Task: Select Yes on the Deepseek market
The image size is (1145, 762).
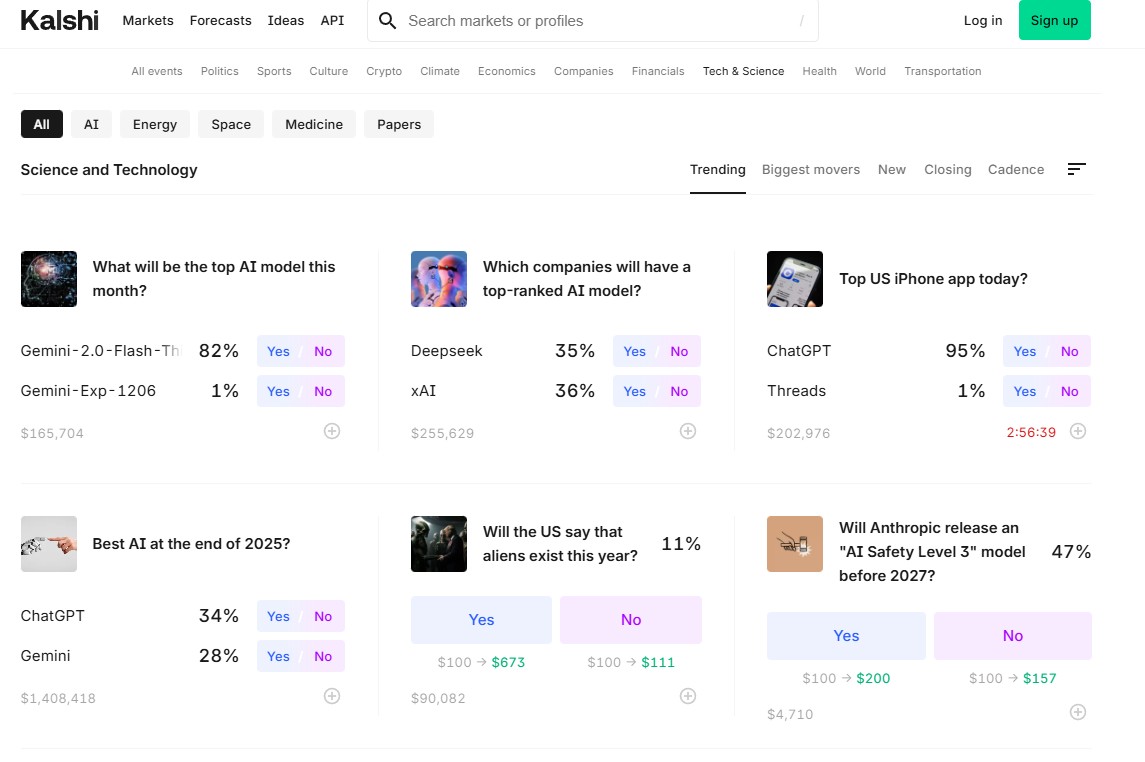Action: click(x=634, y=351)
